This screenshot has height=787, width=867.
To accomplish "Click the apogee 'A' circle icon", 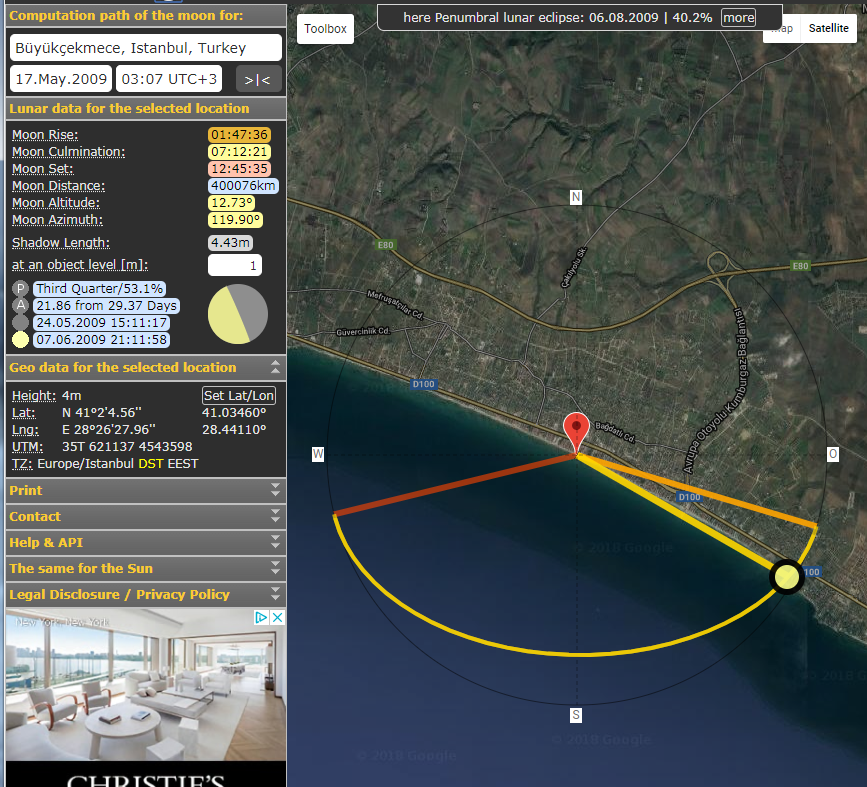I will pos(20,305).
